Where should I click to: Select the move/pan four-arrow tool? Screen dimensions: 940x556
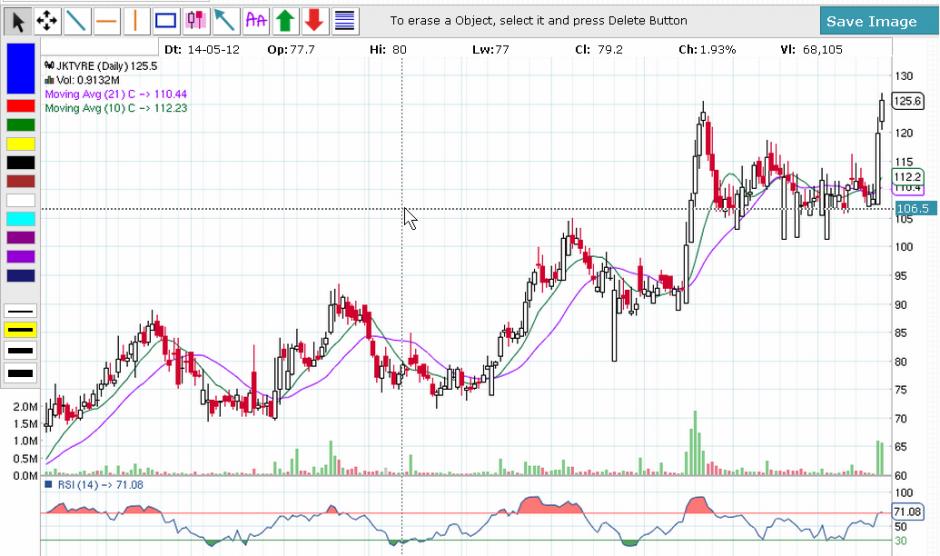[x=47, y=21]
